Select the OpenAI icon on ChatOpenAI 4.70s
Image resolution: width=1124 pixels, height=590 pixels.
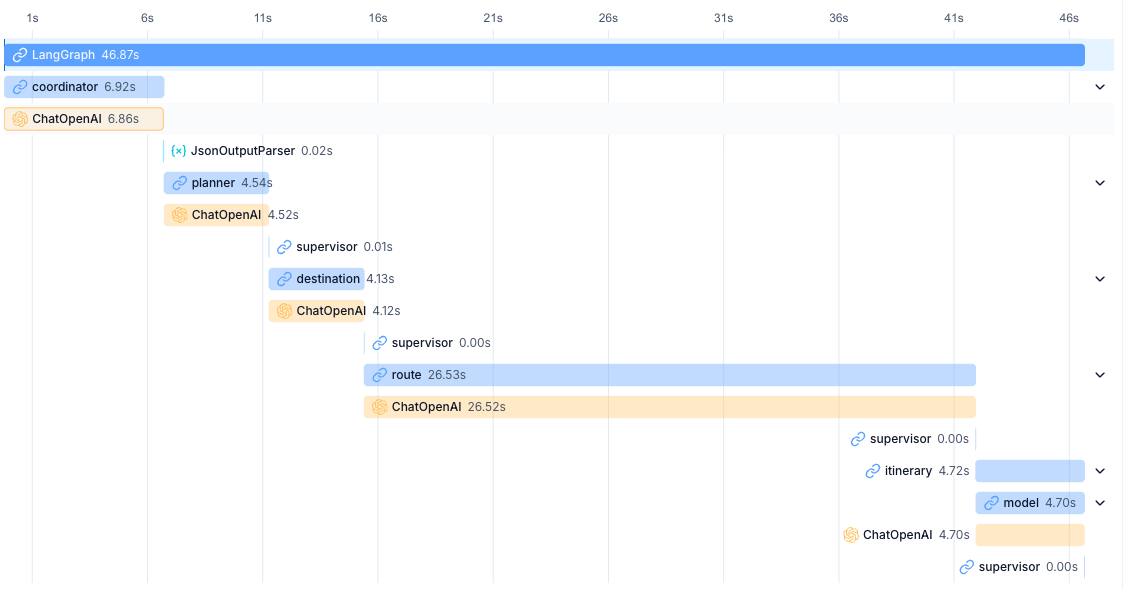click(851, 535)
